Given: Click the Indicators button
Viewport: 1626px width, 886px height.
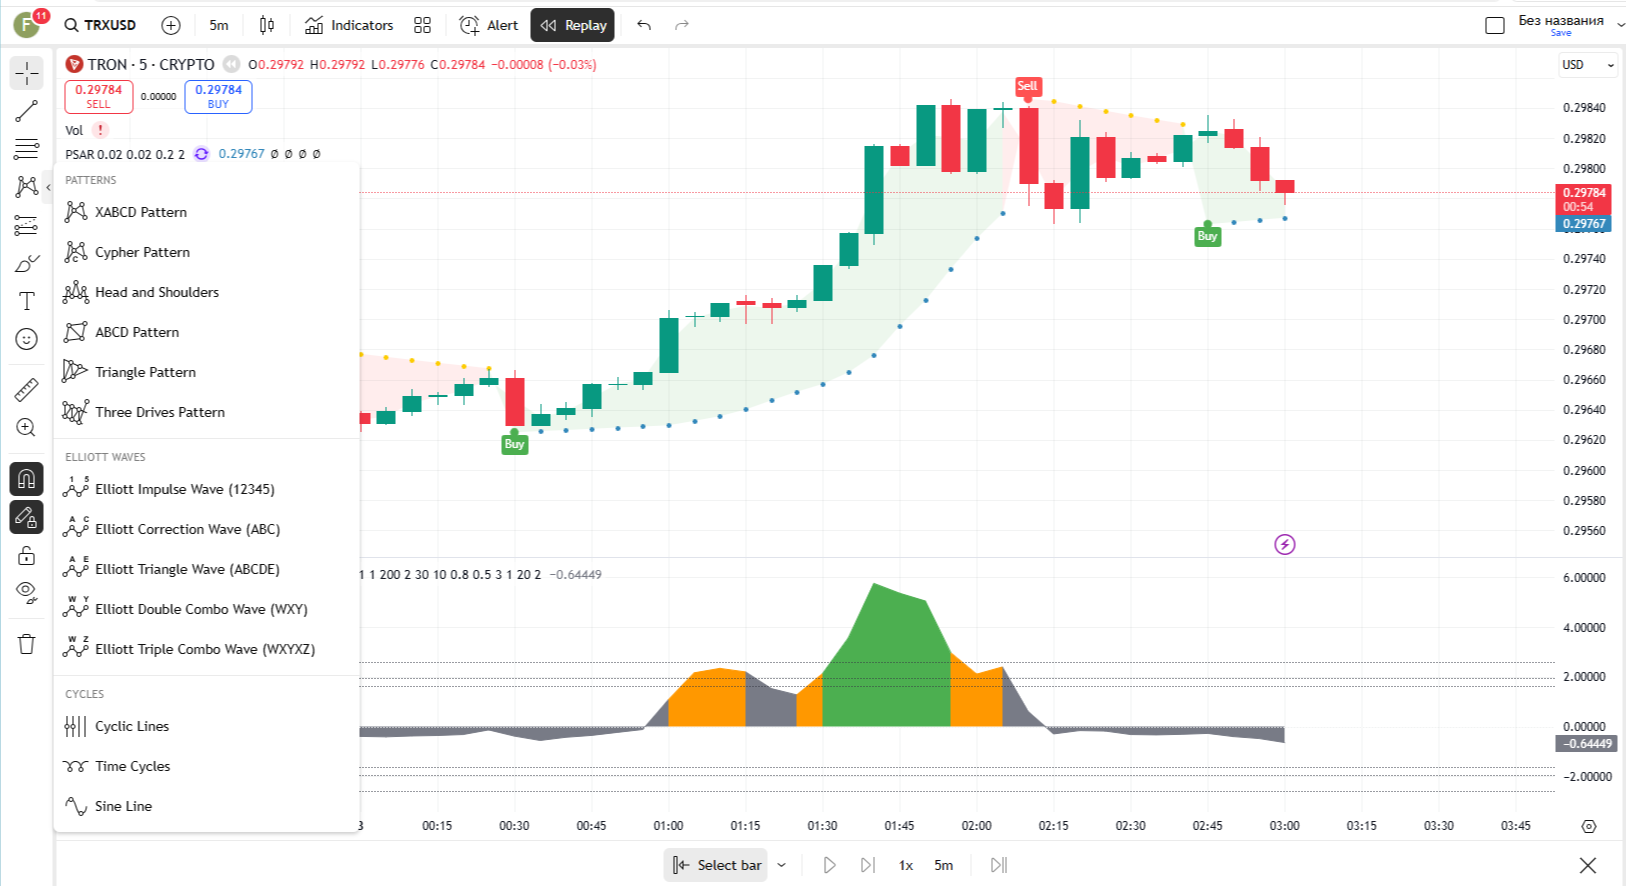Looking at the screenshot, I should click(x=349, y=25).
